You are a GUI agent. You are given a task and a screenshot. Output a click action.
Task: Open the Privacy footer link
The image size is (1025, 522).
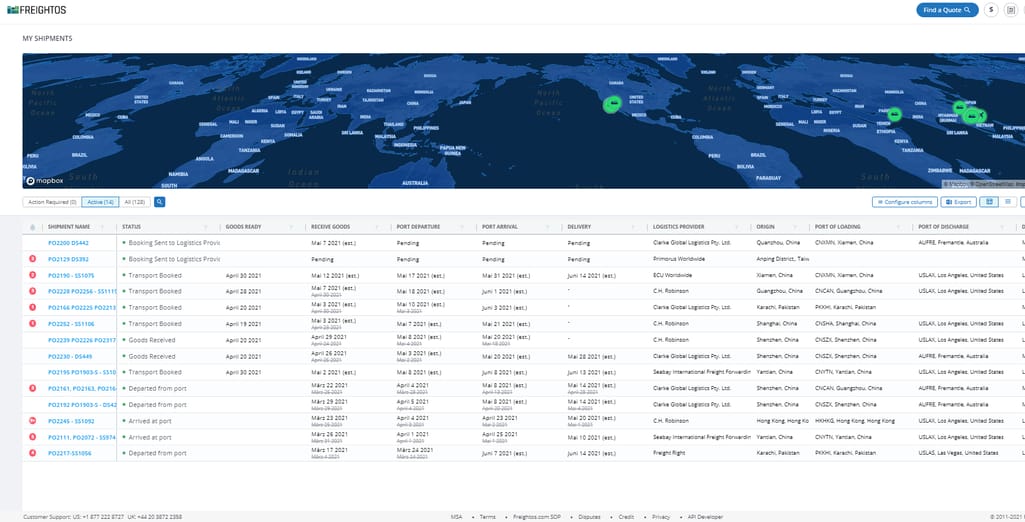click(661, 517)
